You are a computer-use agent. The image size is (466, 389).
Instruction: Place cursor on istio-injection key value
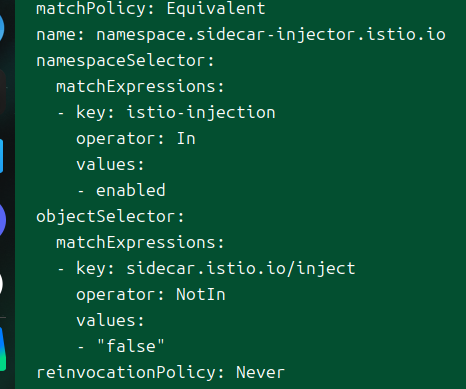point(201,112)
